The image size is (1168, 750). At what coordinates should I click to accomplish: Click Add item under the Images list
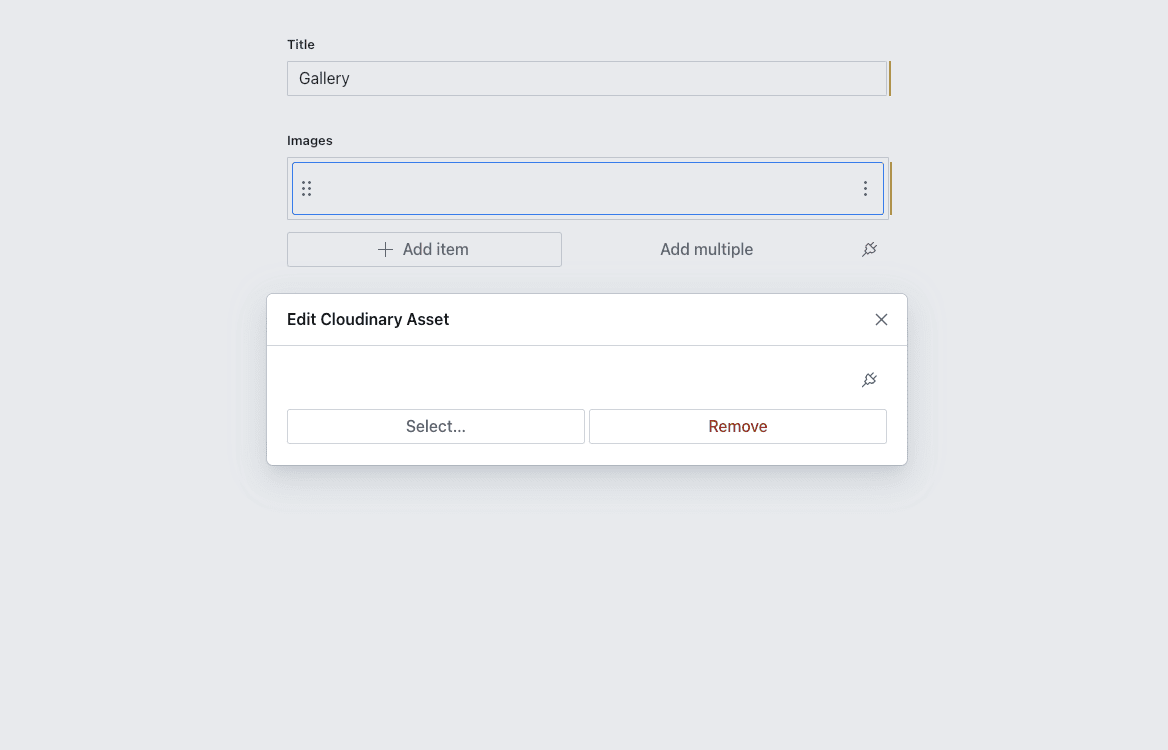(x=424, y=249)
